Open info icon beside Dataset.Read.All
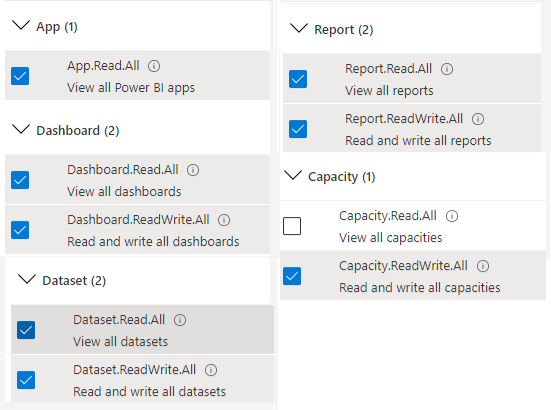Viewport: 551px width, 410px height. tap(180, 320)
